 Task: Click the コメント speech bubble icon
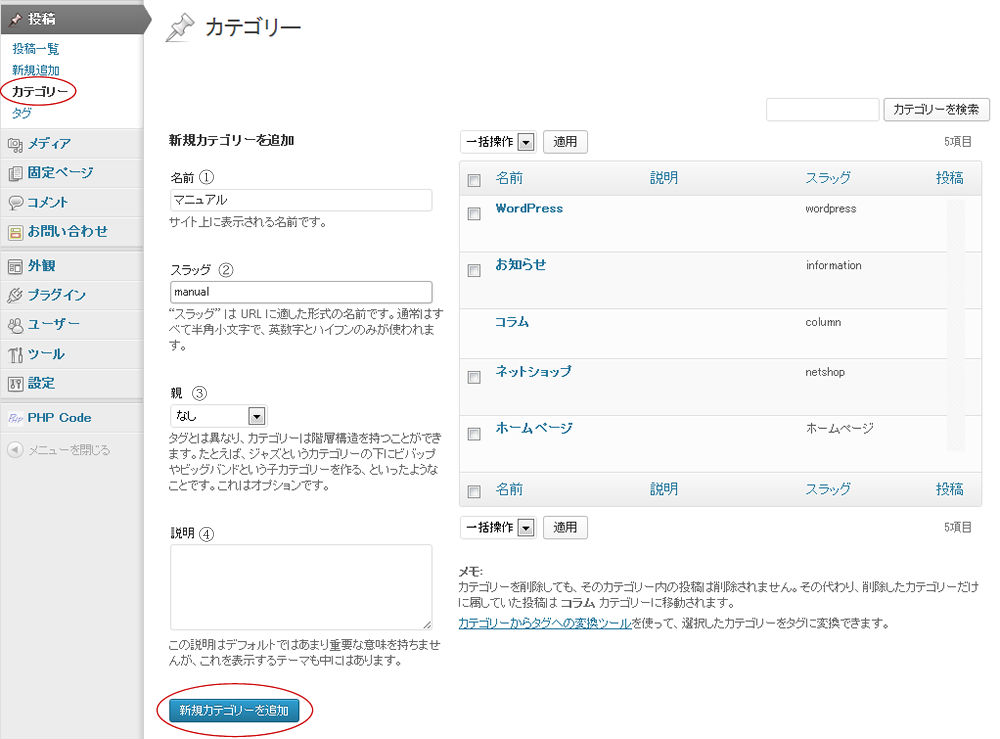tap(15, 203)
